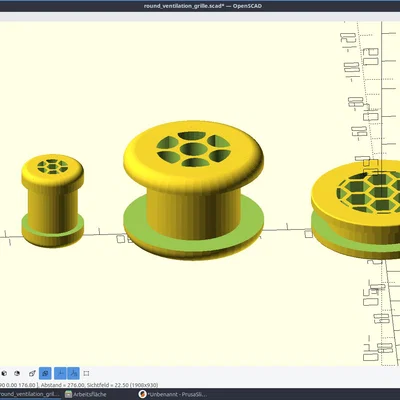Open the round_ventilation_gril... taskbar window
The width and height of the screenshot is (400, 400).
(x=30, y=394)
